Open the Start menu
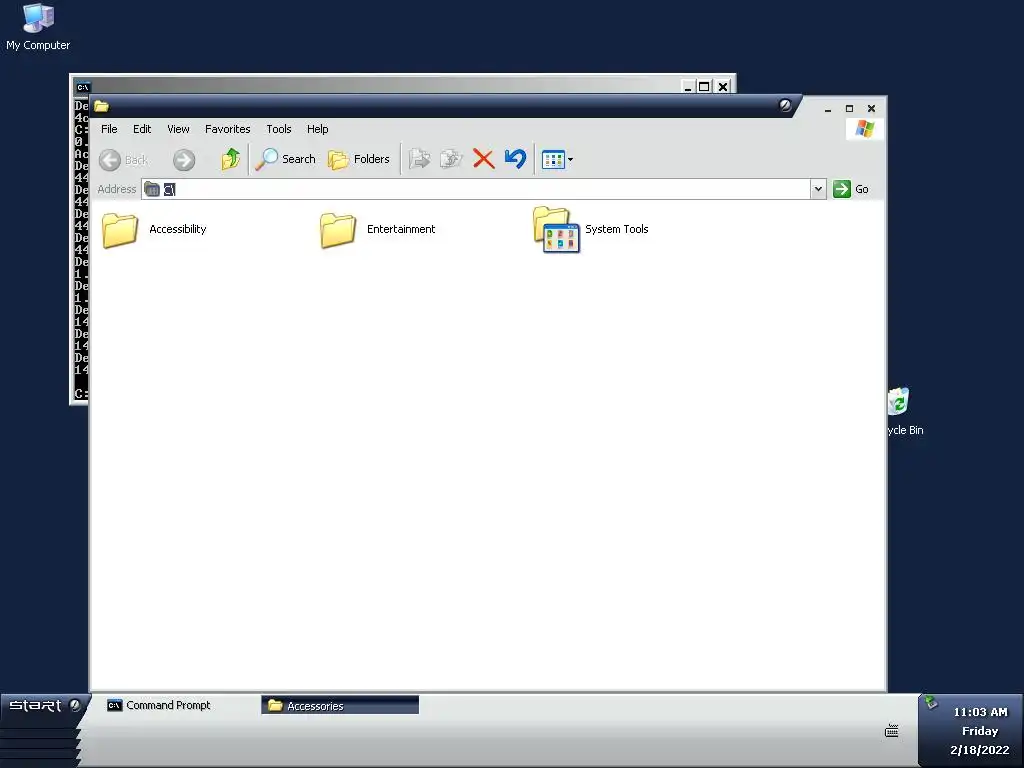This screenshot has width=1024, height=768. coord(43,706)
